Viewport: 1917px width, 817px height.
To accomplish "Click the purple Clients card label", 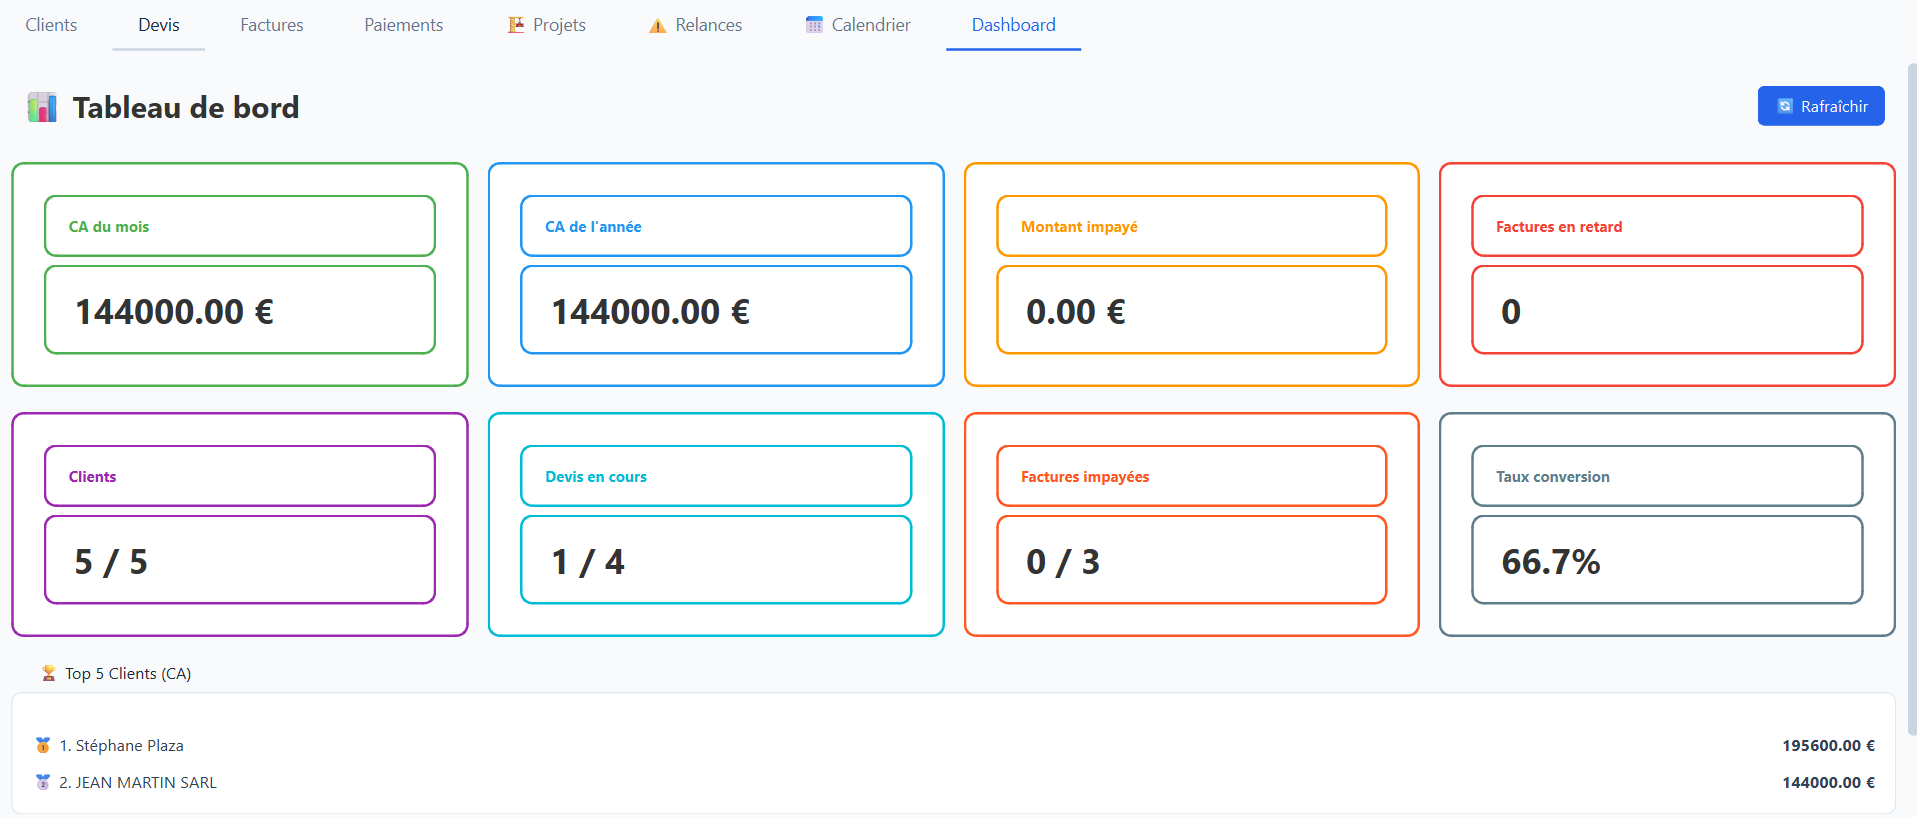I will click(92, 477).
